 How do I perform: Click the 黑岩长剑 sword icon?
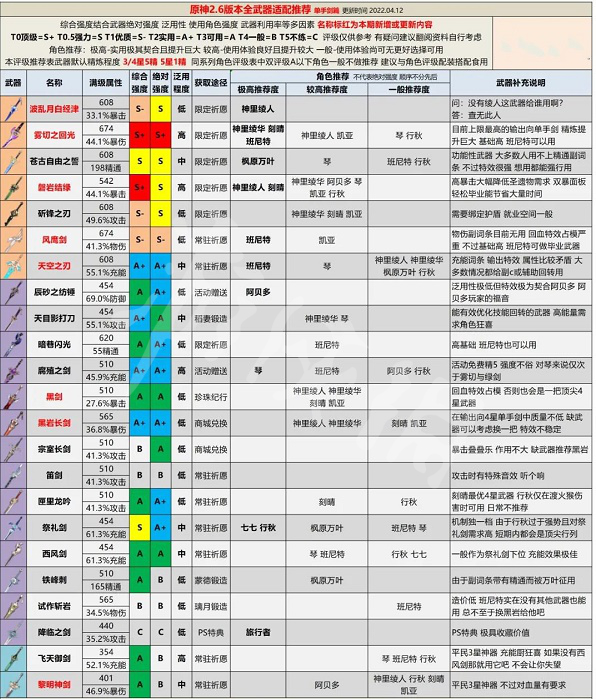coord(13,423)
